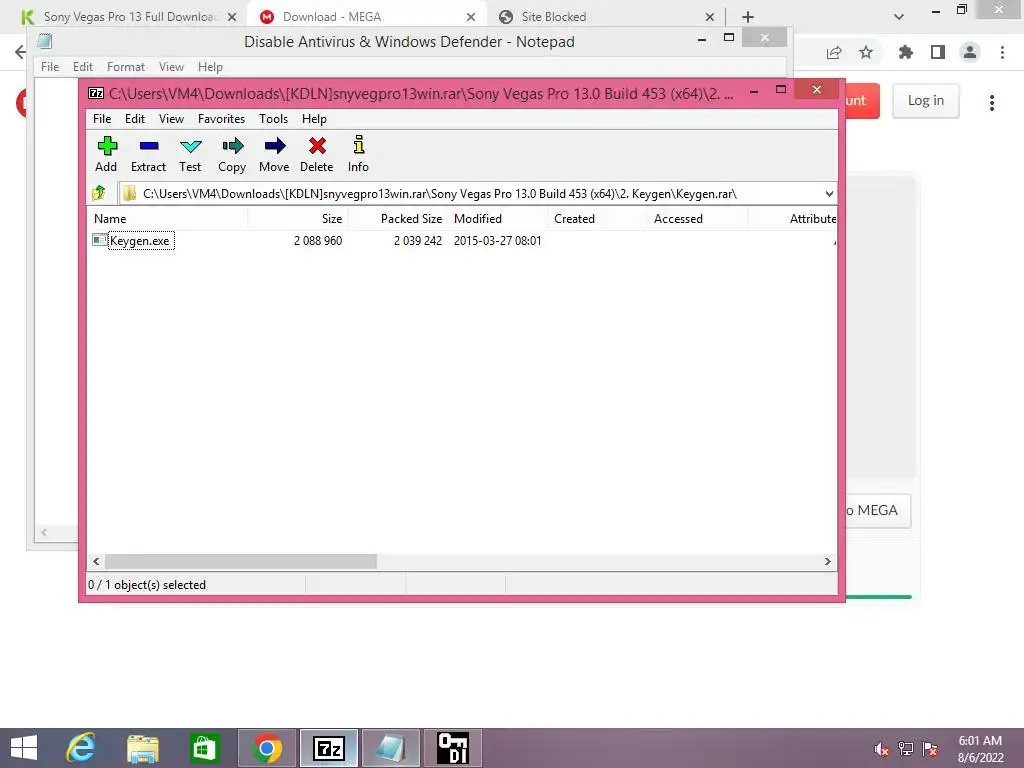Close the Sony Vegas Pro 13 tab
The image size is (1024, 768).
pyautogui.click(x=232, y=17)
